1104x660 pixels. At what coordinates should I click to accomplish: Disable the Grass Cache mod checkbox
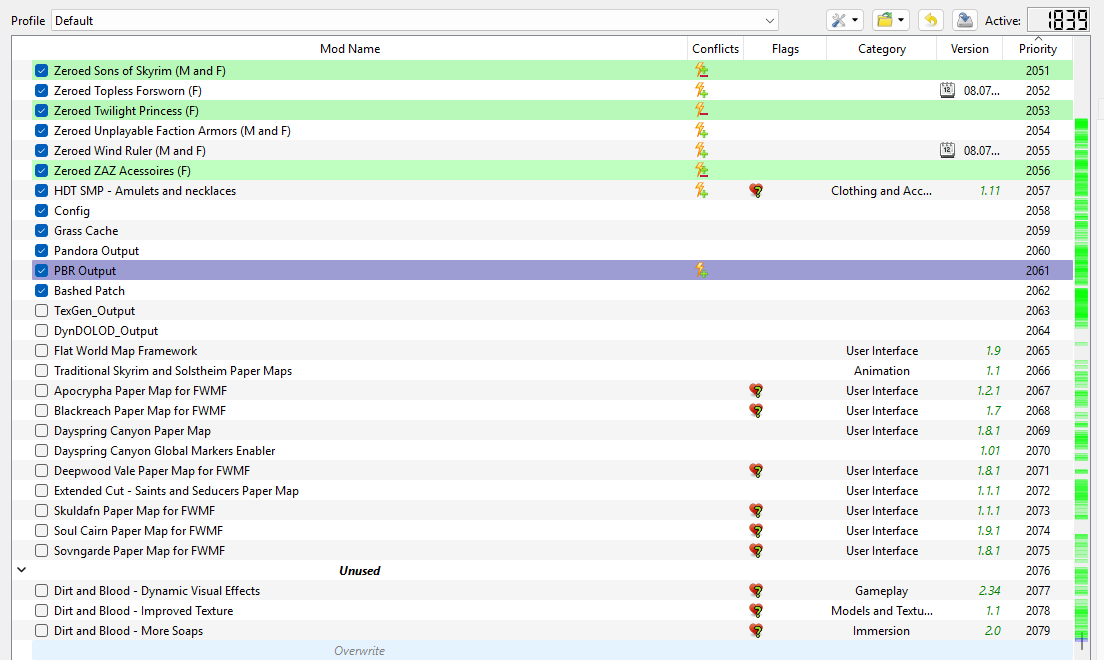point(42,230)
